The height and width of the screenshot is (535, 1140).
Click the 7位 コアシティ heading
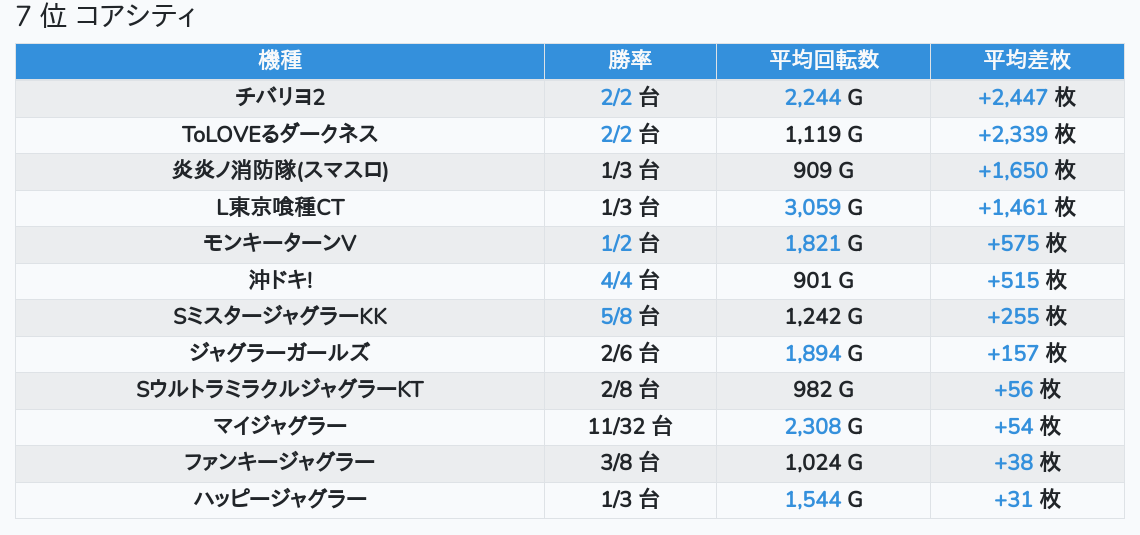click(105, 17)
